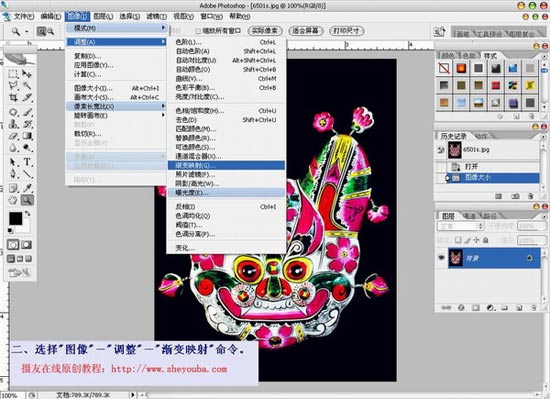Viewport: 550px width, 399px height.
Task: Enable Quick Mask mode button
Action: (x=27, y=244)
